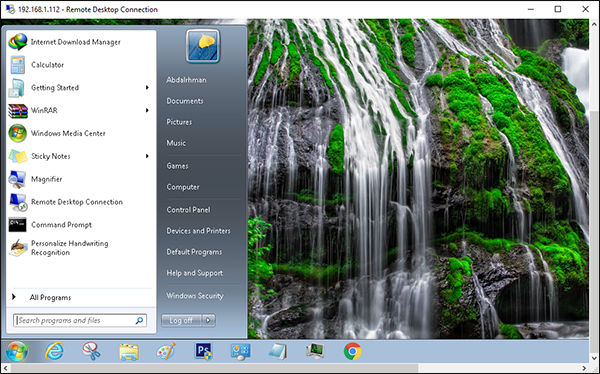Open Paint from the taskbar
This screenshot has width=600, height=374.
(x=166, y=351)
